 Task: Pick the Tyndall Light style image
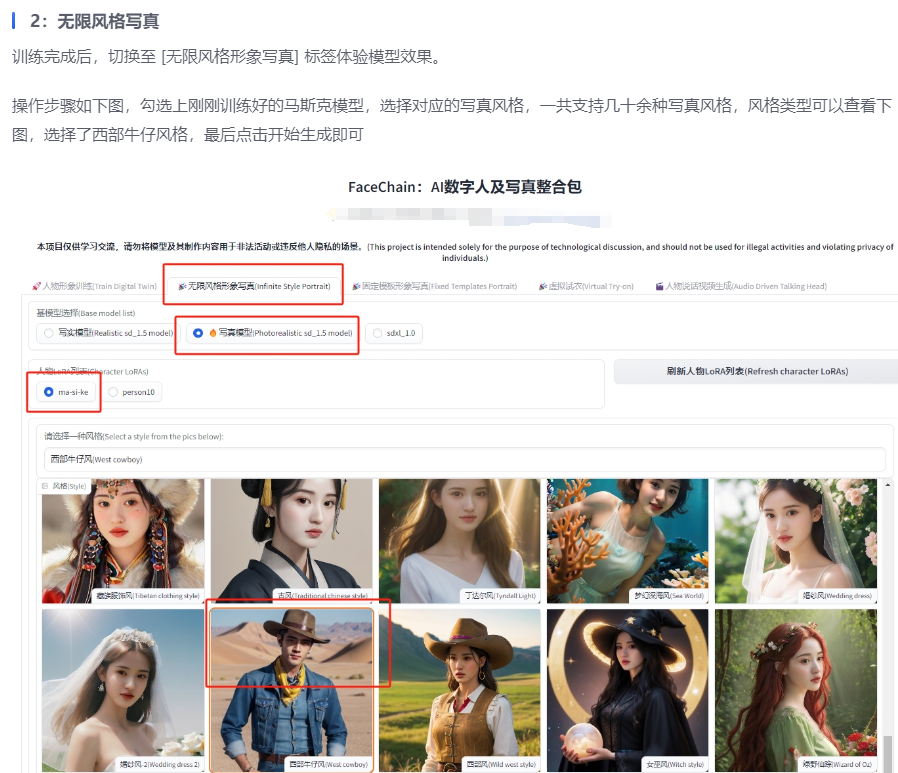click(x=459, y=540)
